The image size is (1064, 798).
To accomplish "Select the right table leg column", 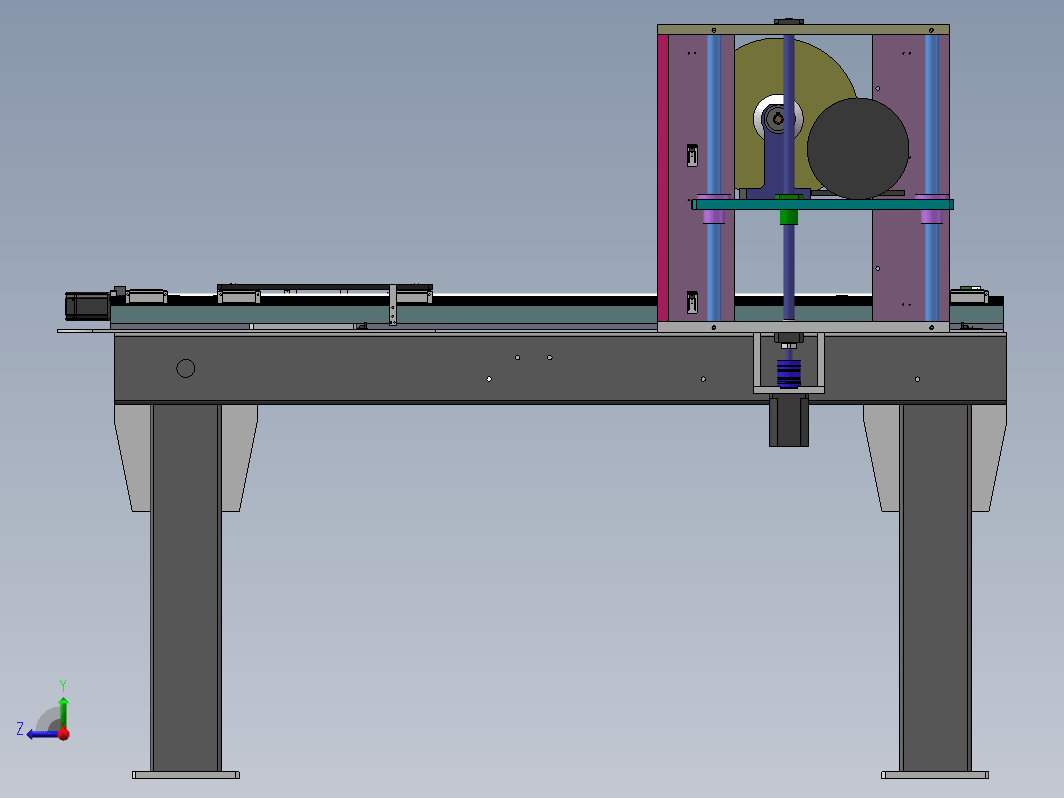I will point(935,588).
